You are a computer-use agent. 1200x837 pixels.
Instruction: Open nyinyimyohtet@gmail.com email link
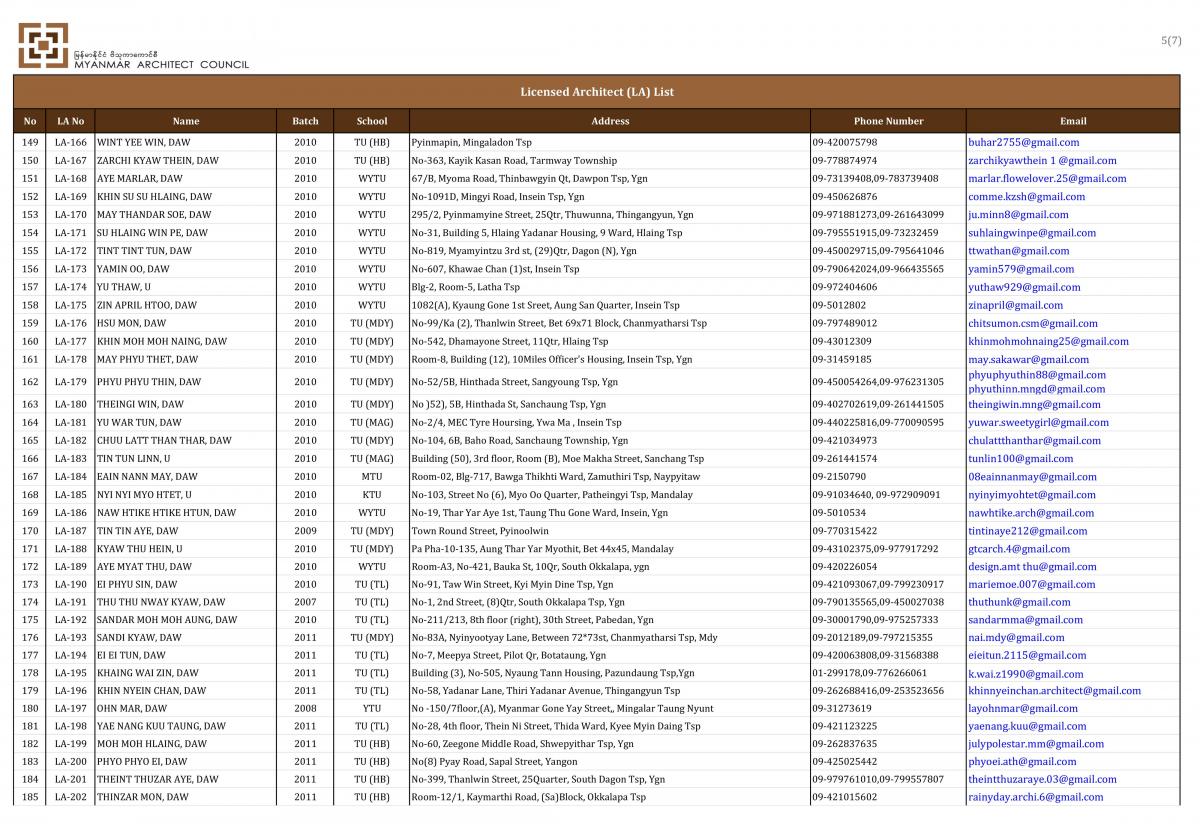[1032, 494]
